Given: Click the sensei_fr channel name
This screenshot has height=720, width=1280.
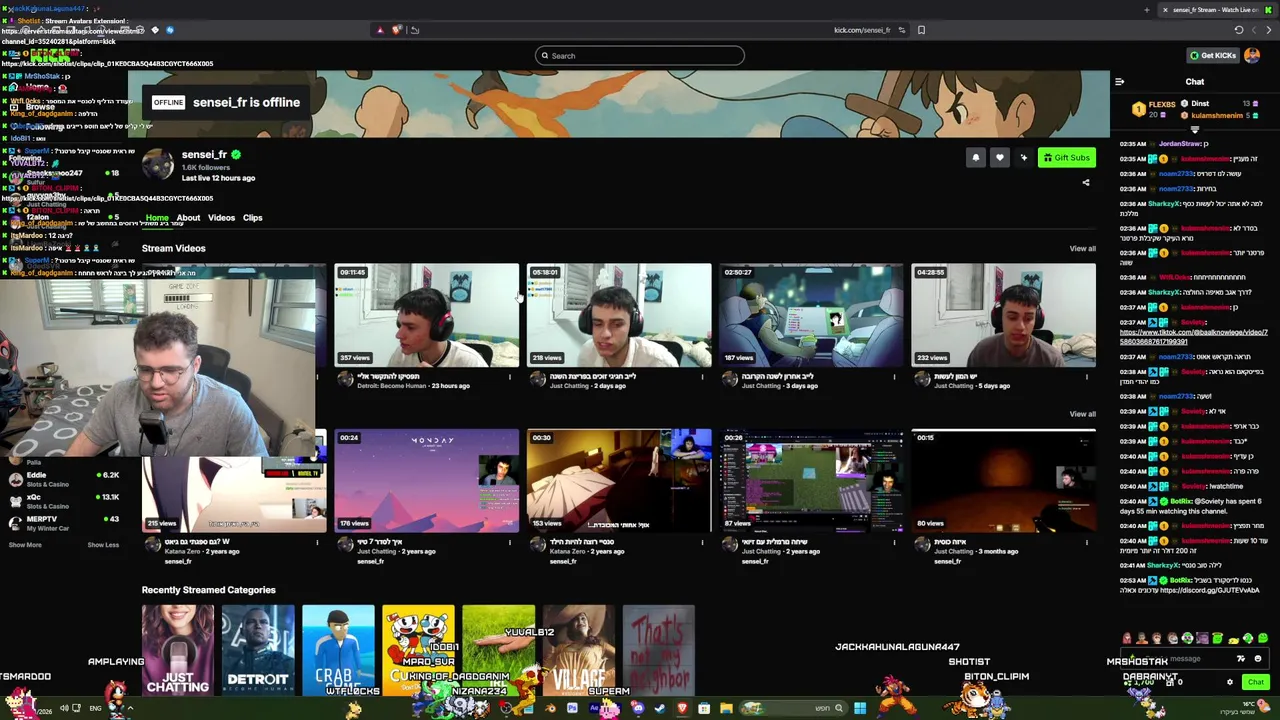Looking at the screenshot, I should (204, 155).
